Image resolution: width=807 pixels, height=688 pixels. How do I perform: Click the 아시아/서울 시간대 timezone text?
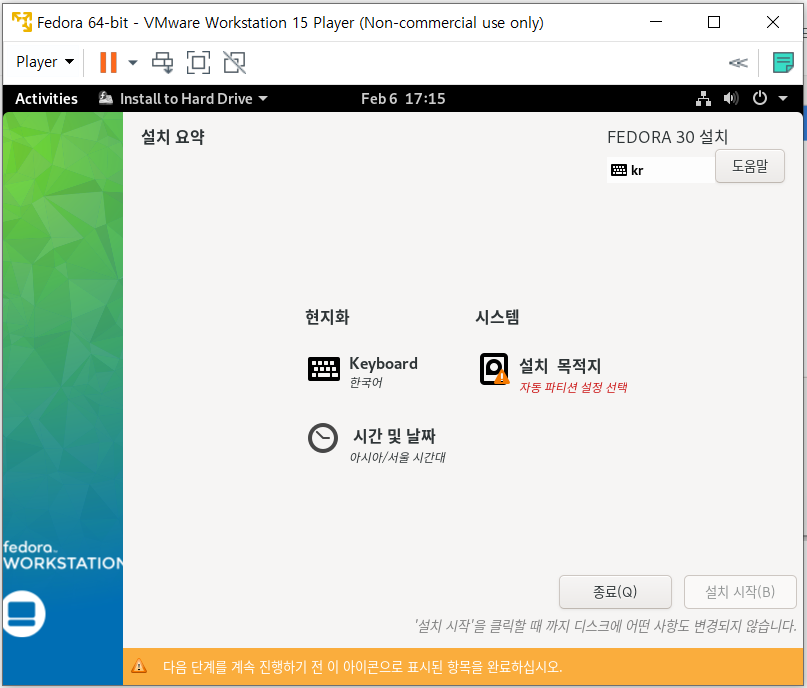coord(397,457)
